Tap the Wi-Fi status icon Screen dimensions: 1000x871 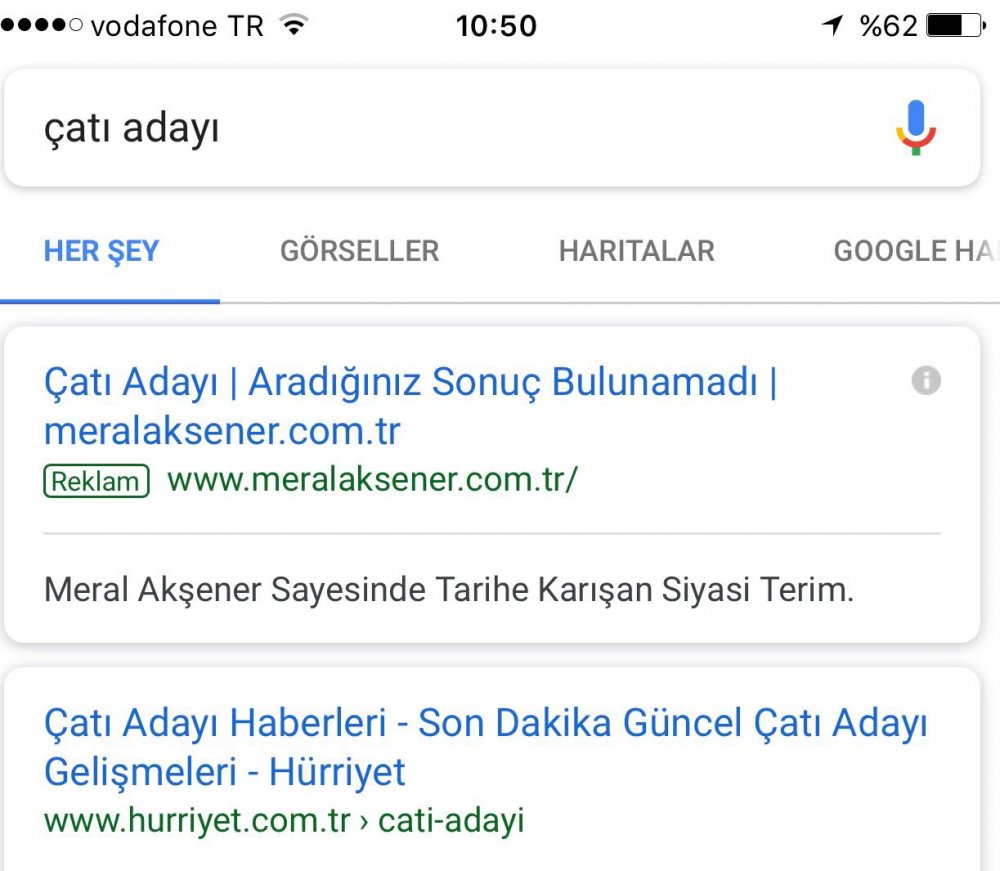click(x=294, y=26)
